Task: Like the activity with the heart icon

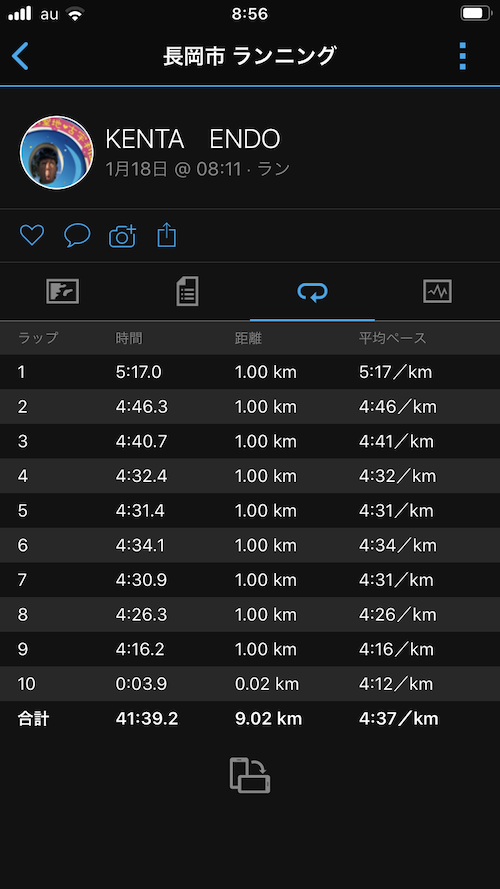Action: tap(32, 235)
